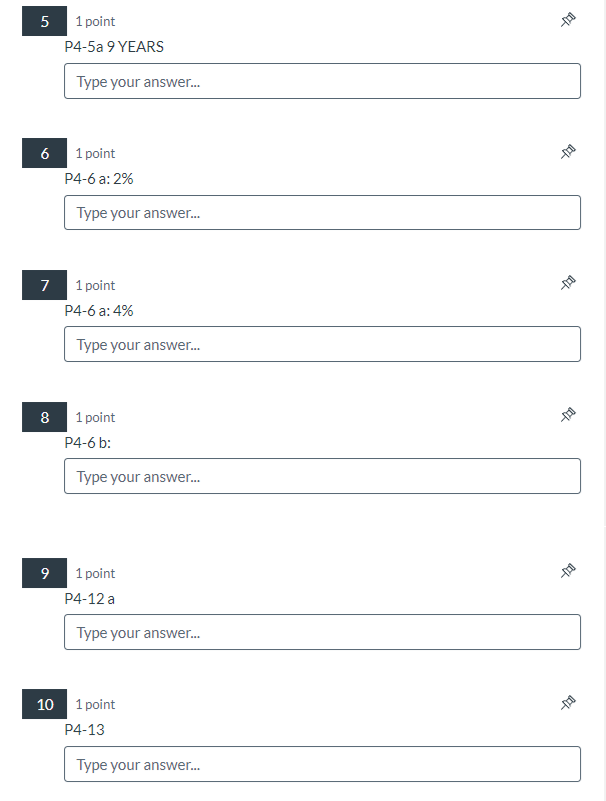Expand question 9 by clicking its badge

coord(43,572)
